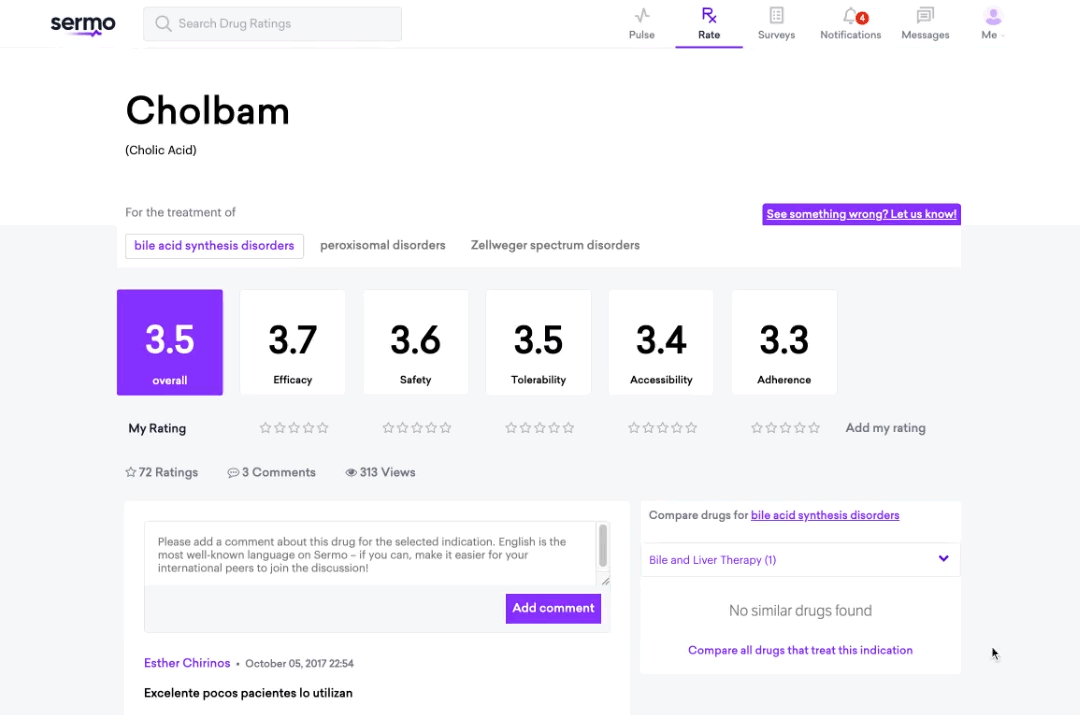This screenshot has width=1080, height=715.
Task: Click the eye icon beside 313 Views
Action: pos(351,473)
